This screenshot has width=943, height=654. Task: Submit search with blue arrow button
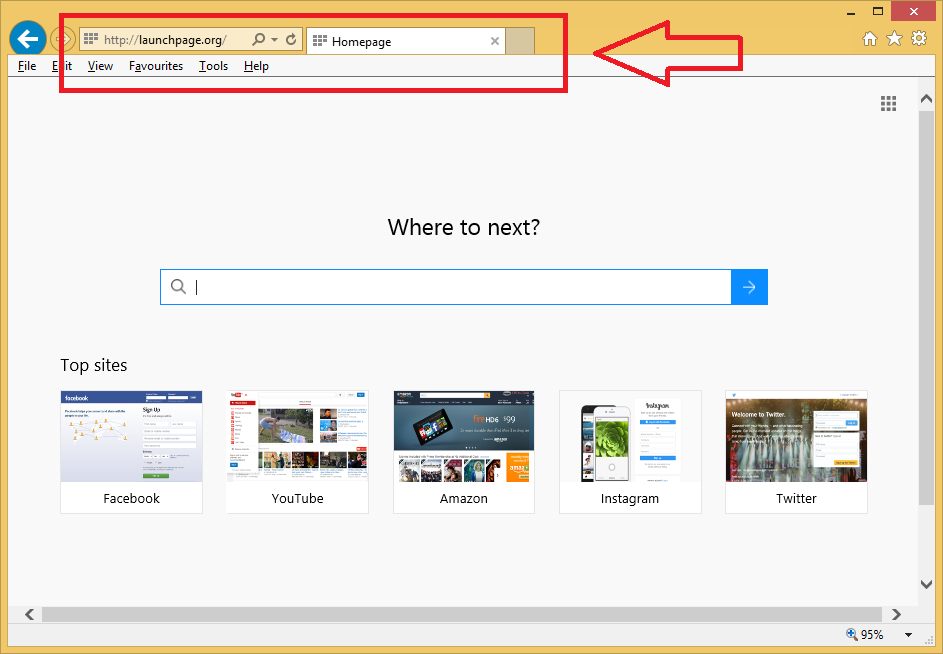pos(749,287)
